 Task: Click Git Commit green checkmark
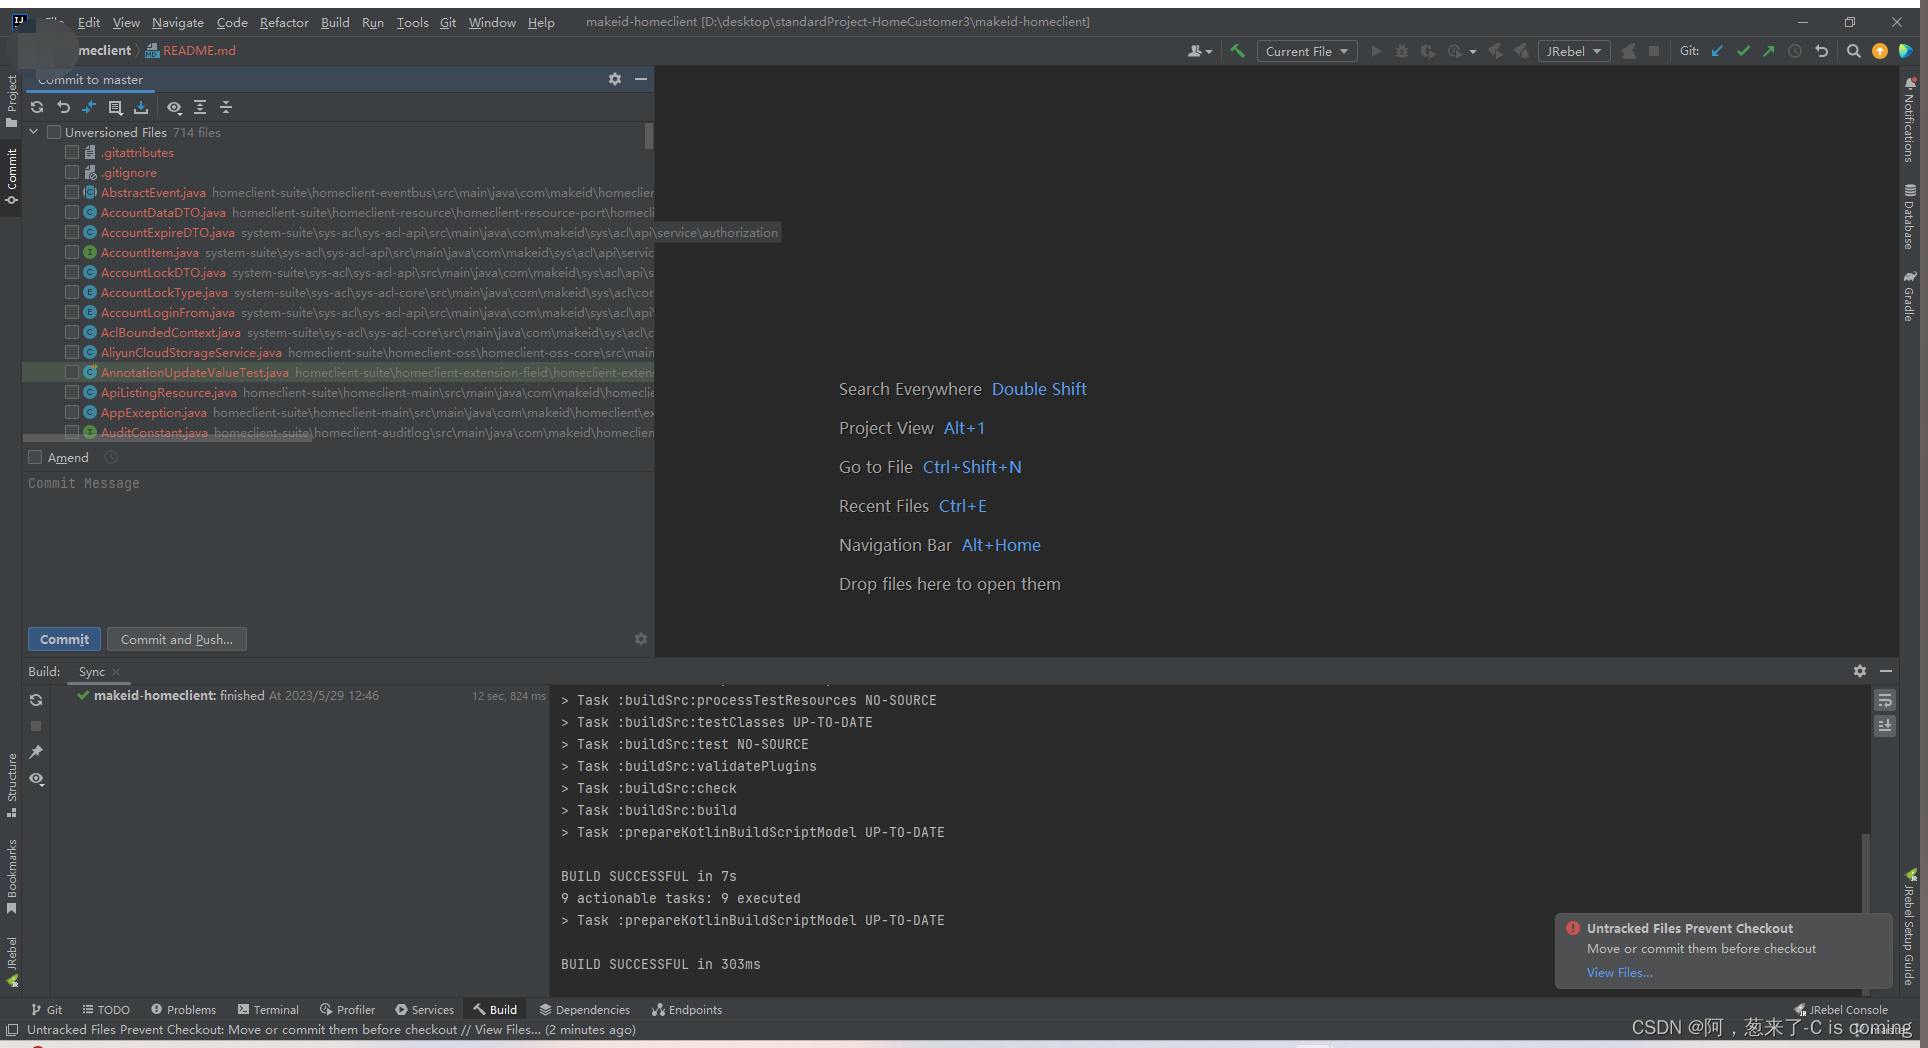tap(1743, 51)
